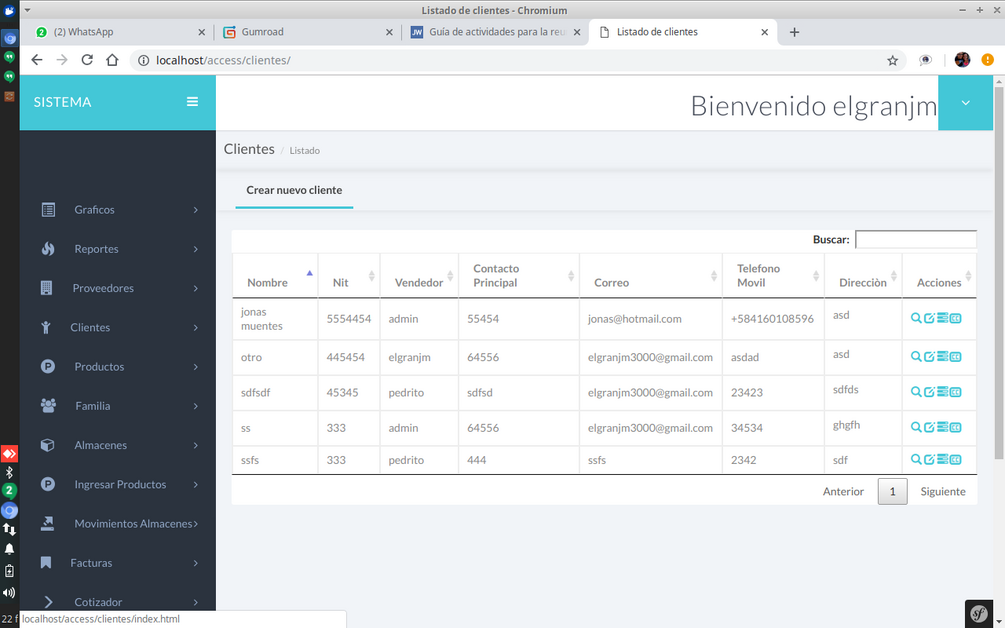Click the CC icon in the ssfs row
Image resolution: width=1005 pixels, height=628 pixels.
point(956,459)
